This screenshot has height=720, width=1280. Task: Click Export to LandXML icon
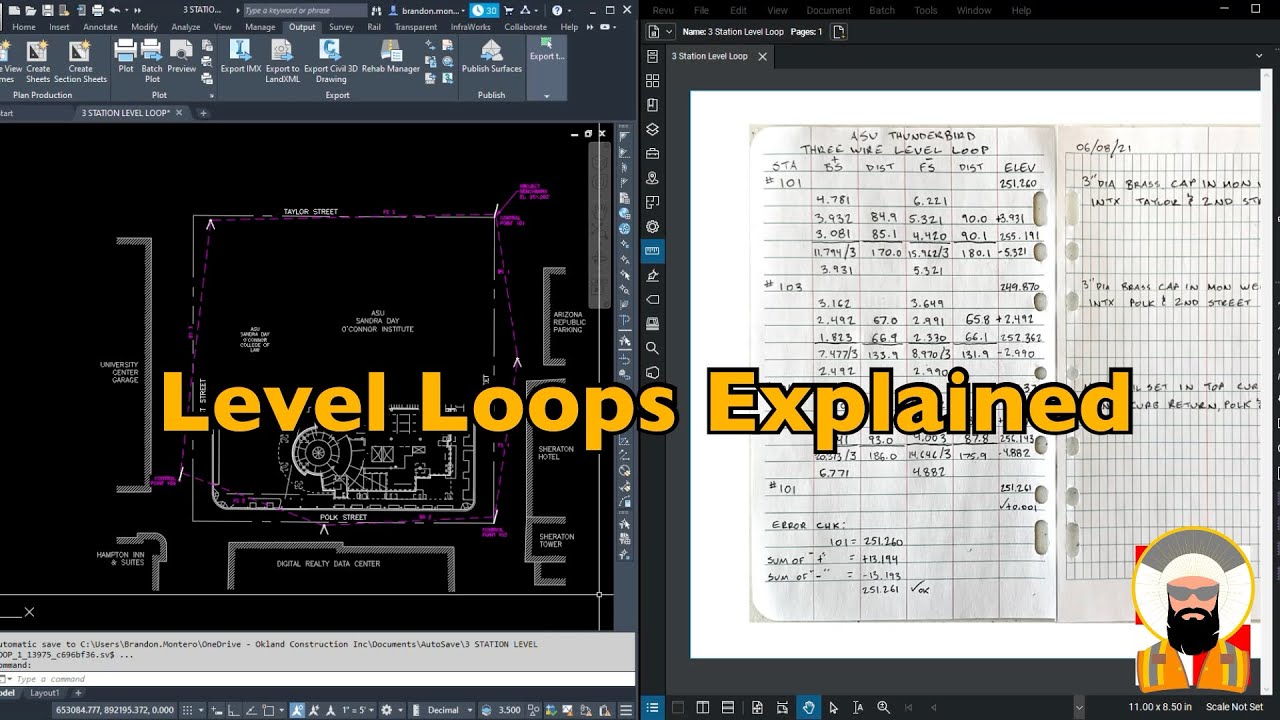[283, 60]
